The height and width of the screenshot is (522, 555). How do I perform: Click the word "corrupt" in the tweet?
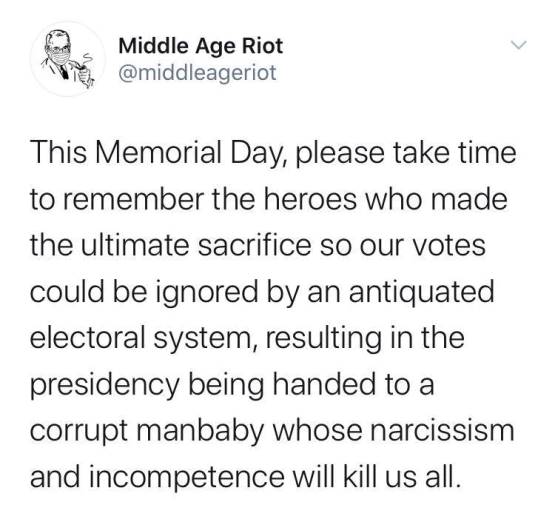point(79,432)
